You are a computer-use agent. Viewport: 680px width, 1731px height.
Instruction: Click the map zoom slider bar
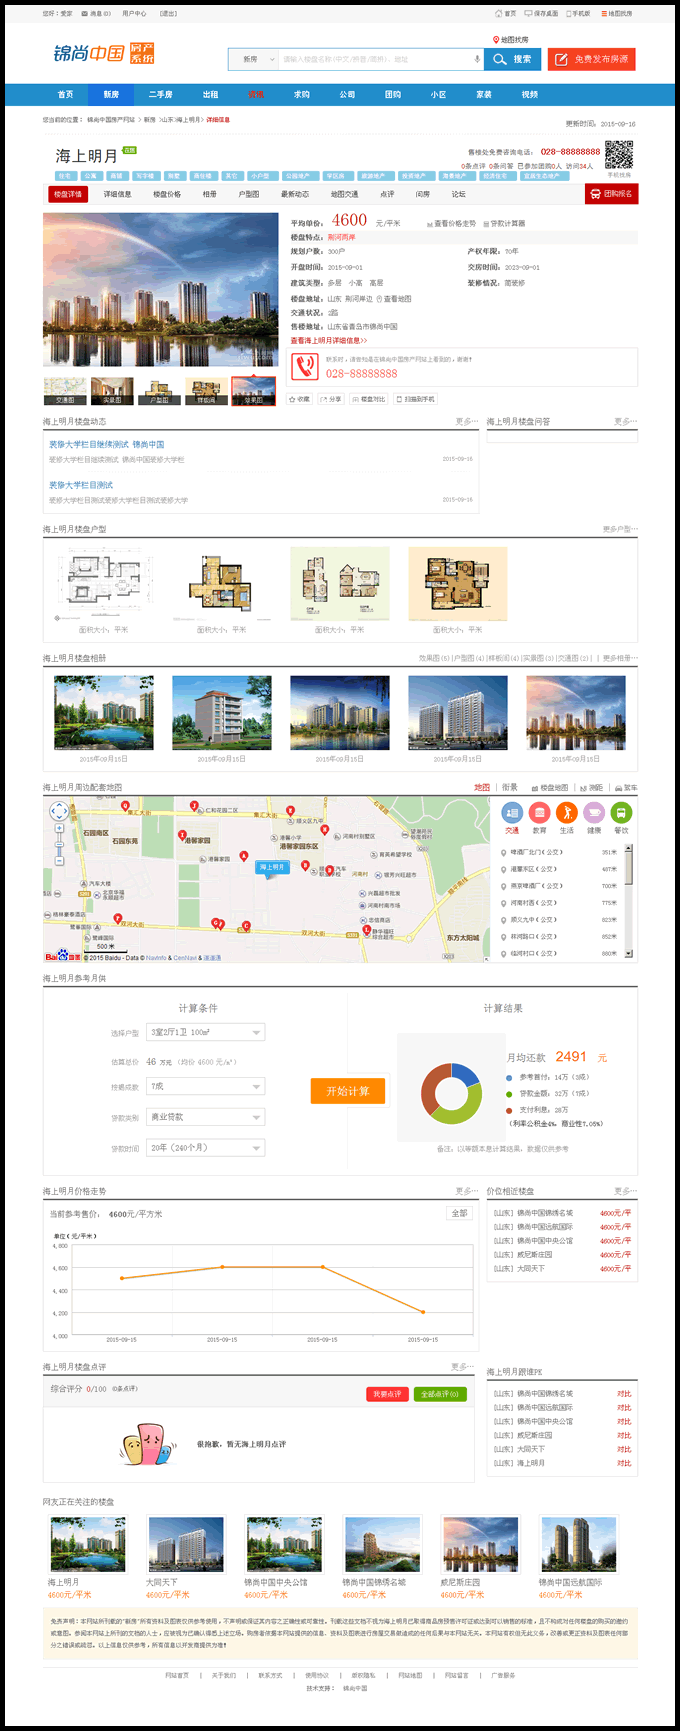coord(59,844)
